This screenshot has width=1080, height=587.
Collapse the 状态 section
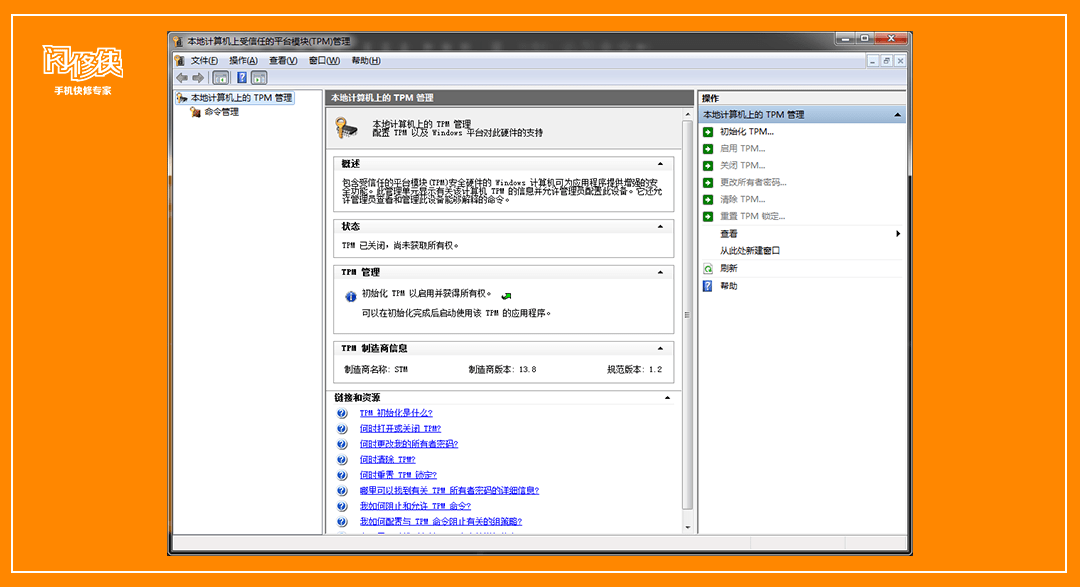660,227
